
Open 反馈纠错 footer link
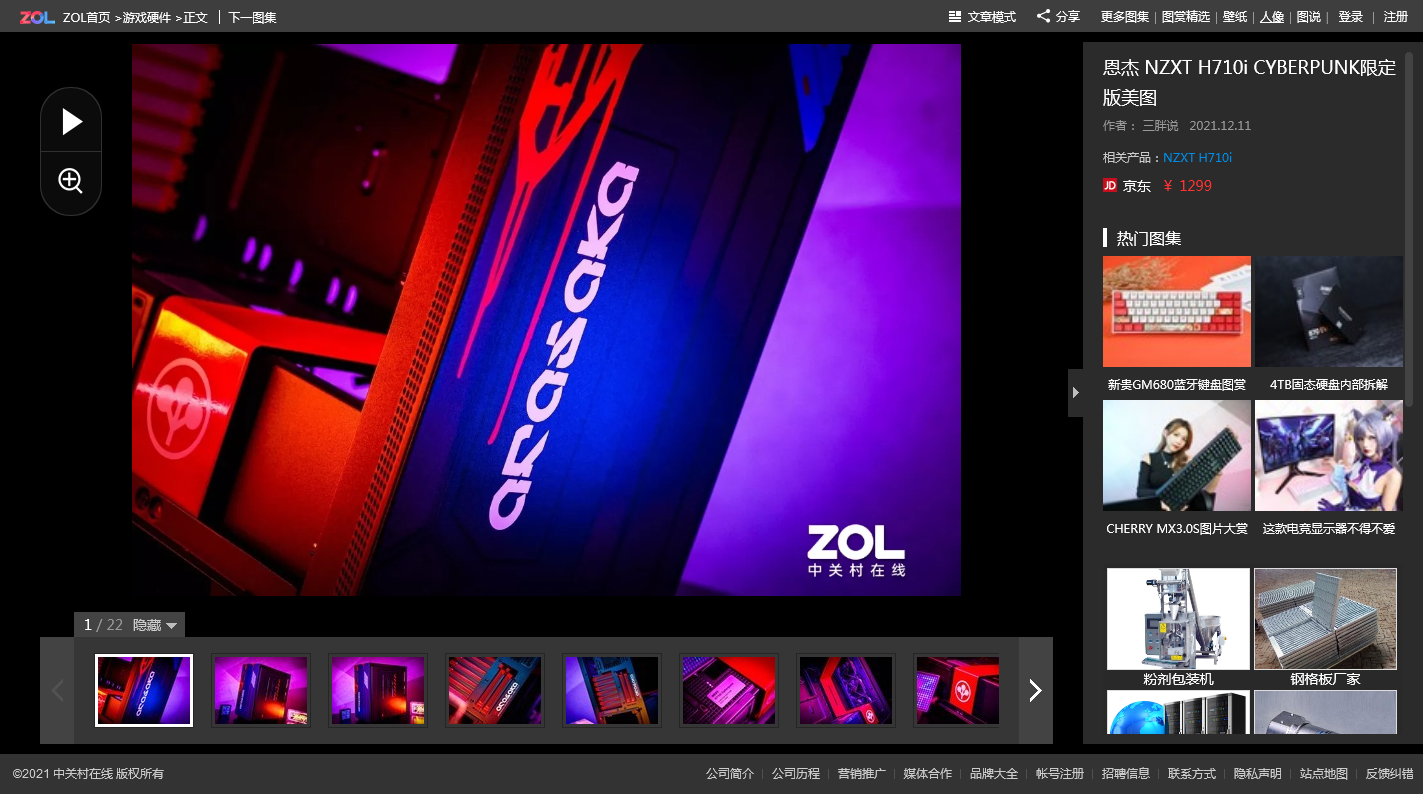pyautogui.click(x=1390, y=774)
